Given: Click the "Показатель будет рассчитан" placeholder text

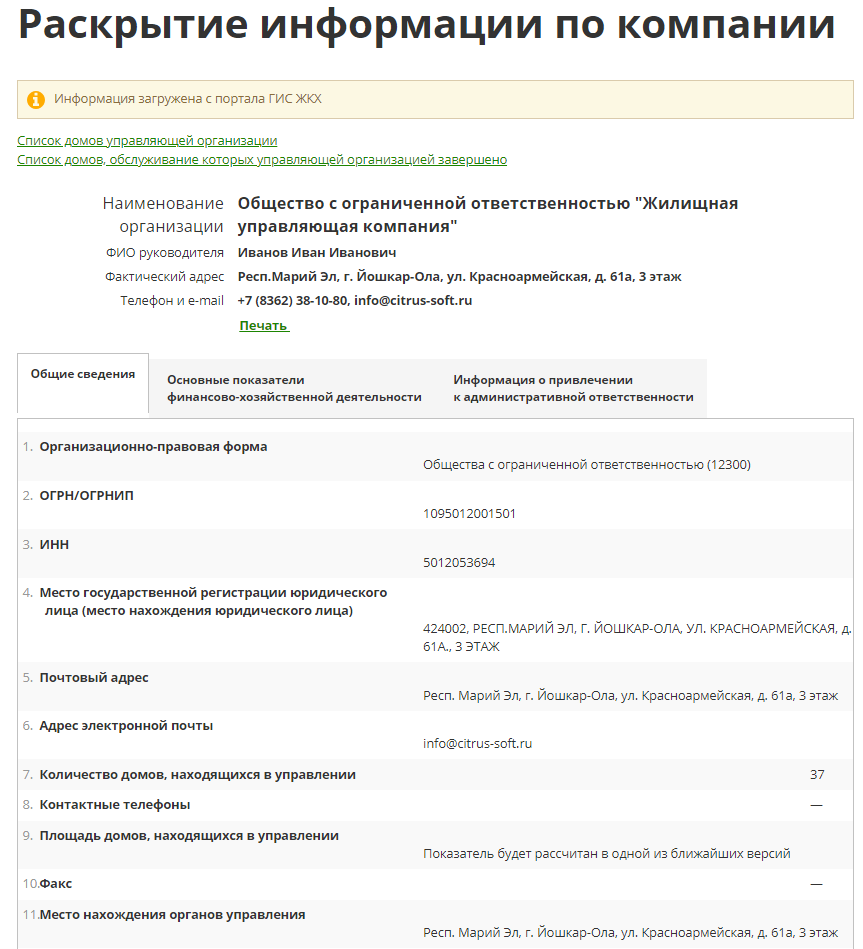Looking at the screenshot, I should (606, 854).
